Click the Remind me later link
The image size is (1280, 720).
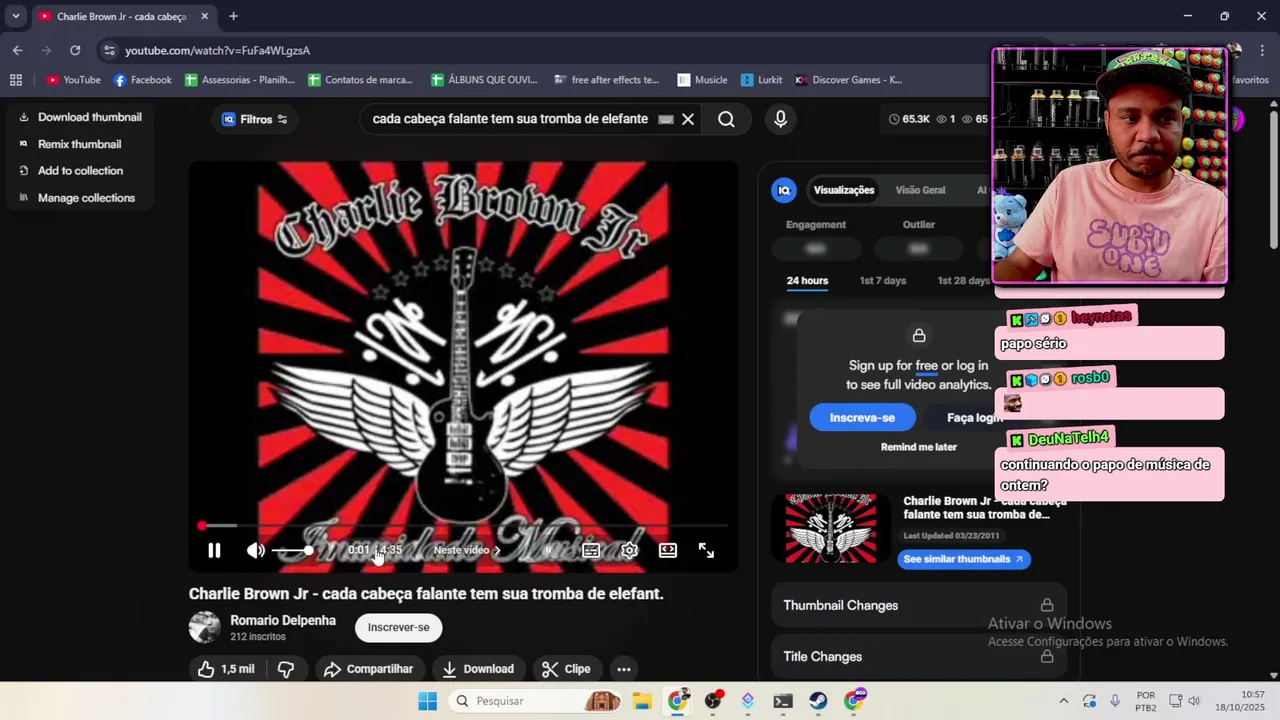tap(919, 447)
